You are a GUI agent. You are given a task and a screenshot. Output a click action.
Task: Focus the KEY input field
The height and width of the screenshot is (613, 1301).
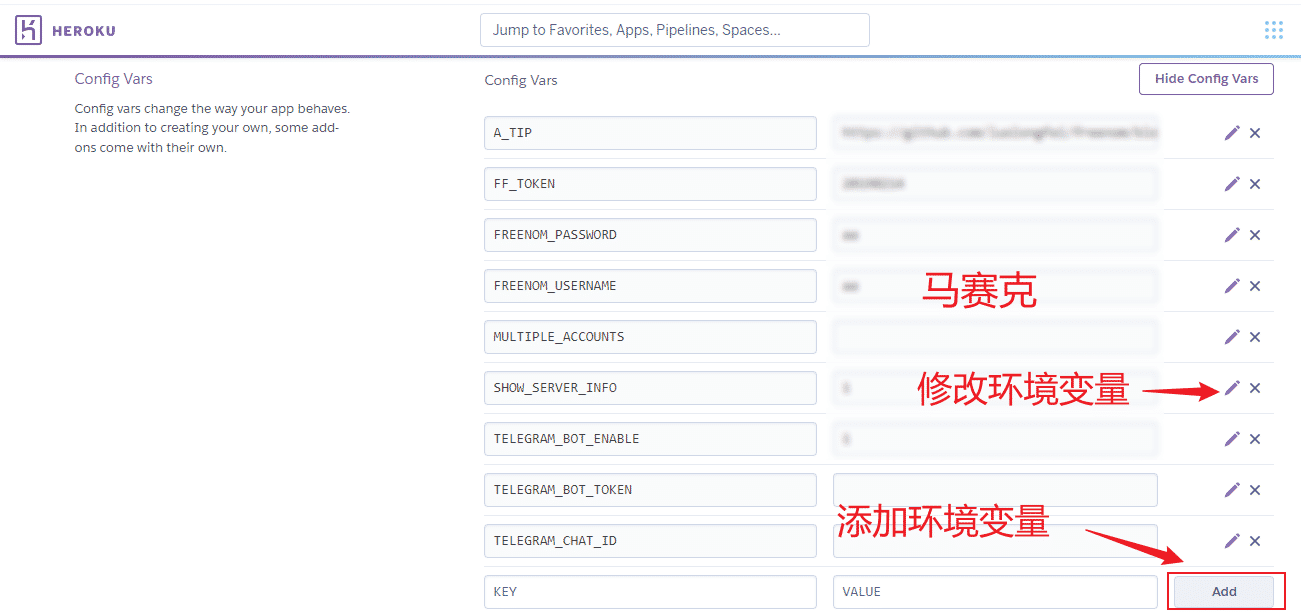650,591
